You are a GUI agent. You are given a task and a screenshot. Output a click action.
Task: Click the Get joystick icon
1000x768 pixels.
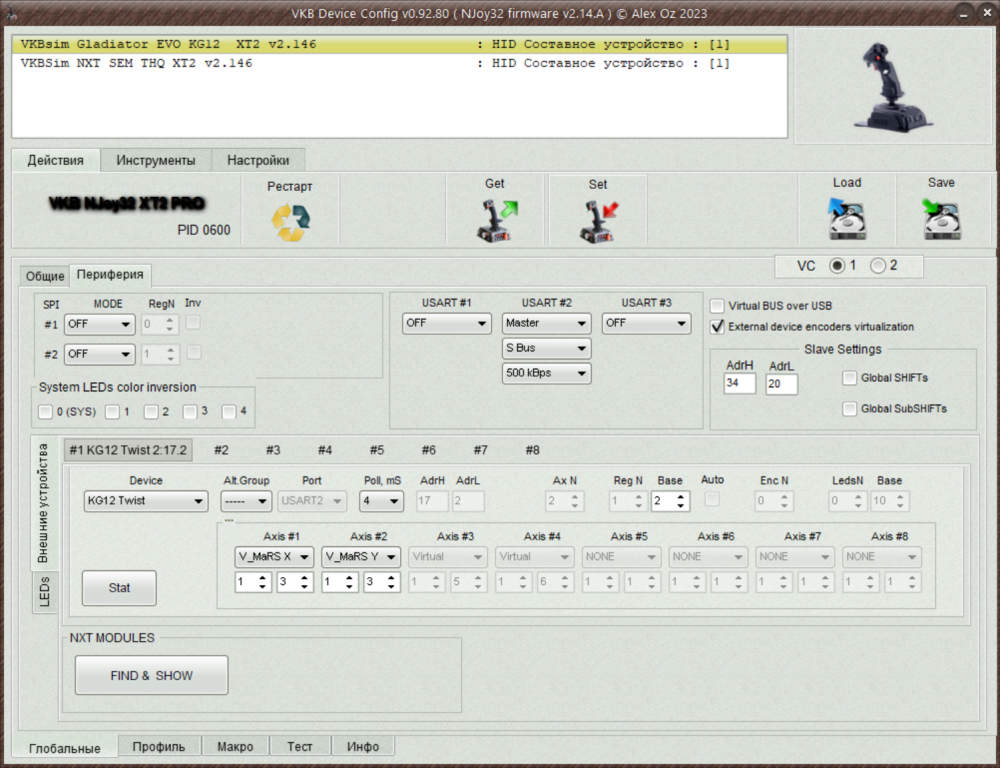point(496,220)
